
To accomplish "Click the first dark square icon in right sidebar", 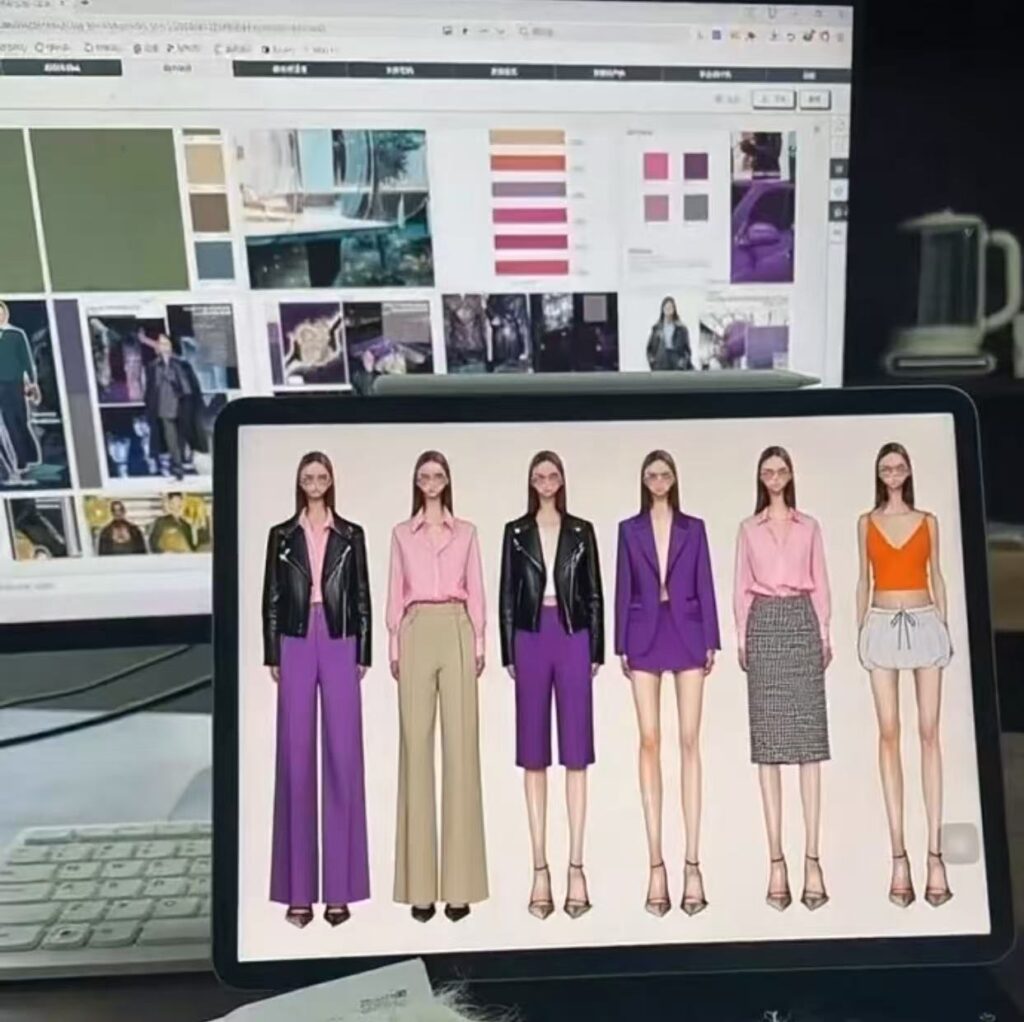I will pyautogui.click(x=838, y=168).
